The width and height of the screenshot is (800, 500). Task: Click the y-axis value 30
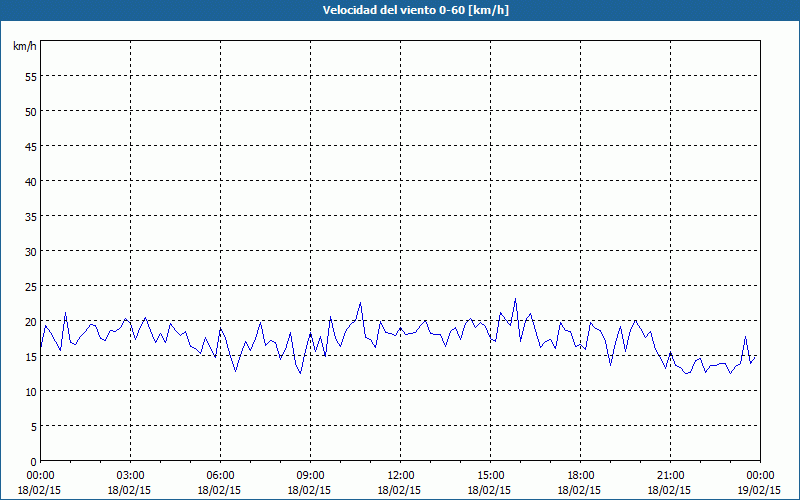point(31,252)
